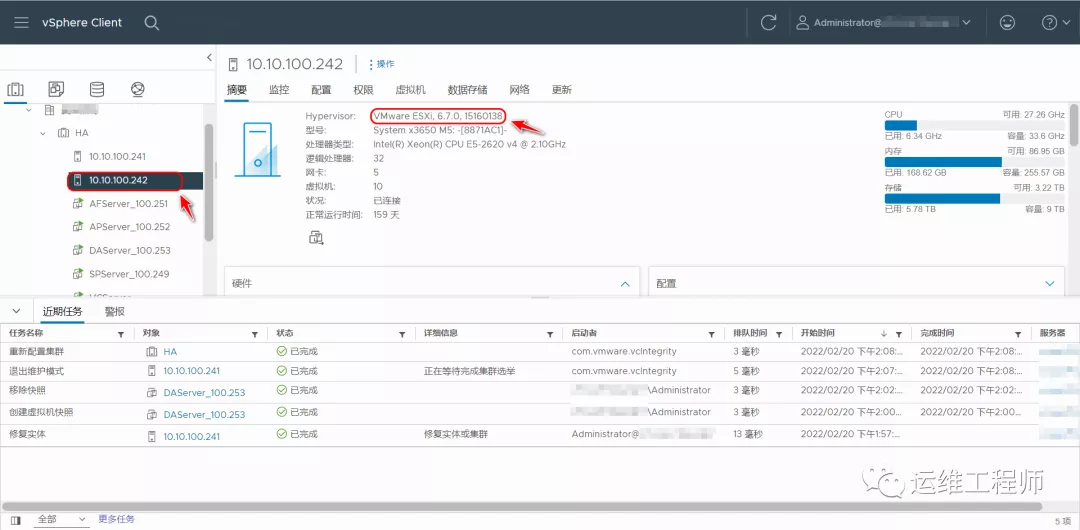Collapse the 硬件 hardware panel
The width and height of the screenshot is (1080, 530).
coord(625,284)
